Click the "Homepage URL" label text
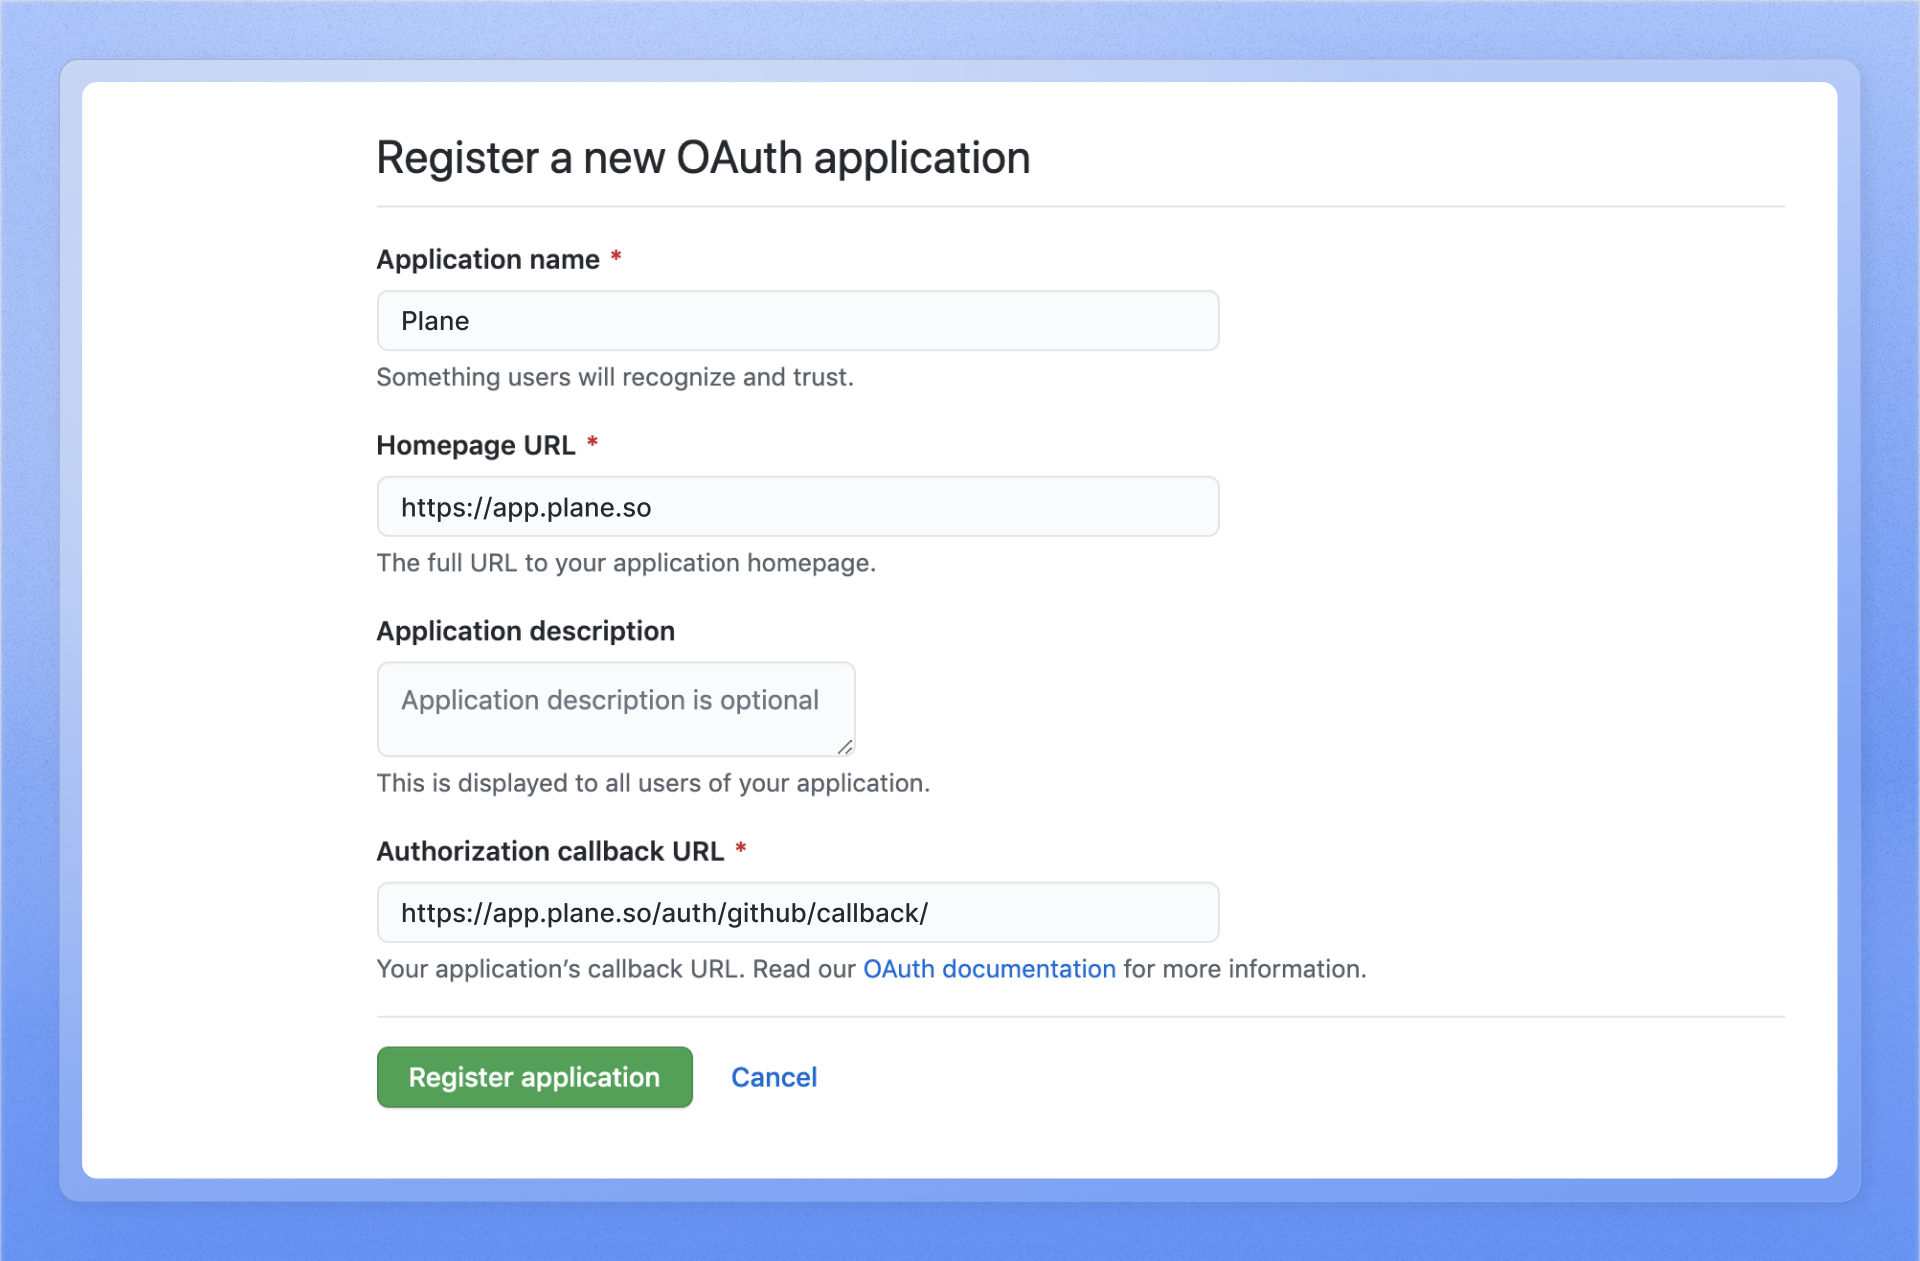The image size is (1920, 1261). tap(476, 446)
